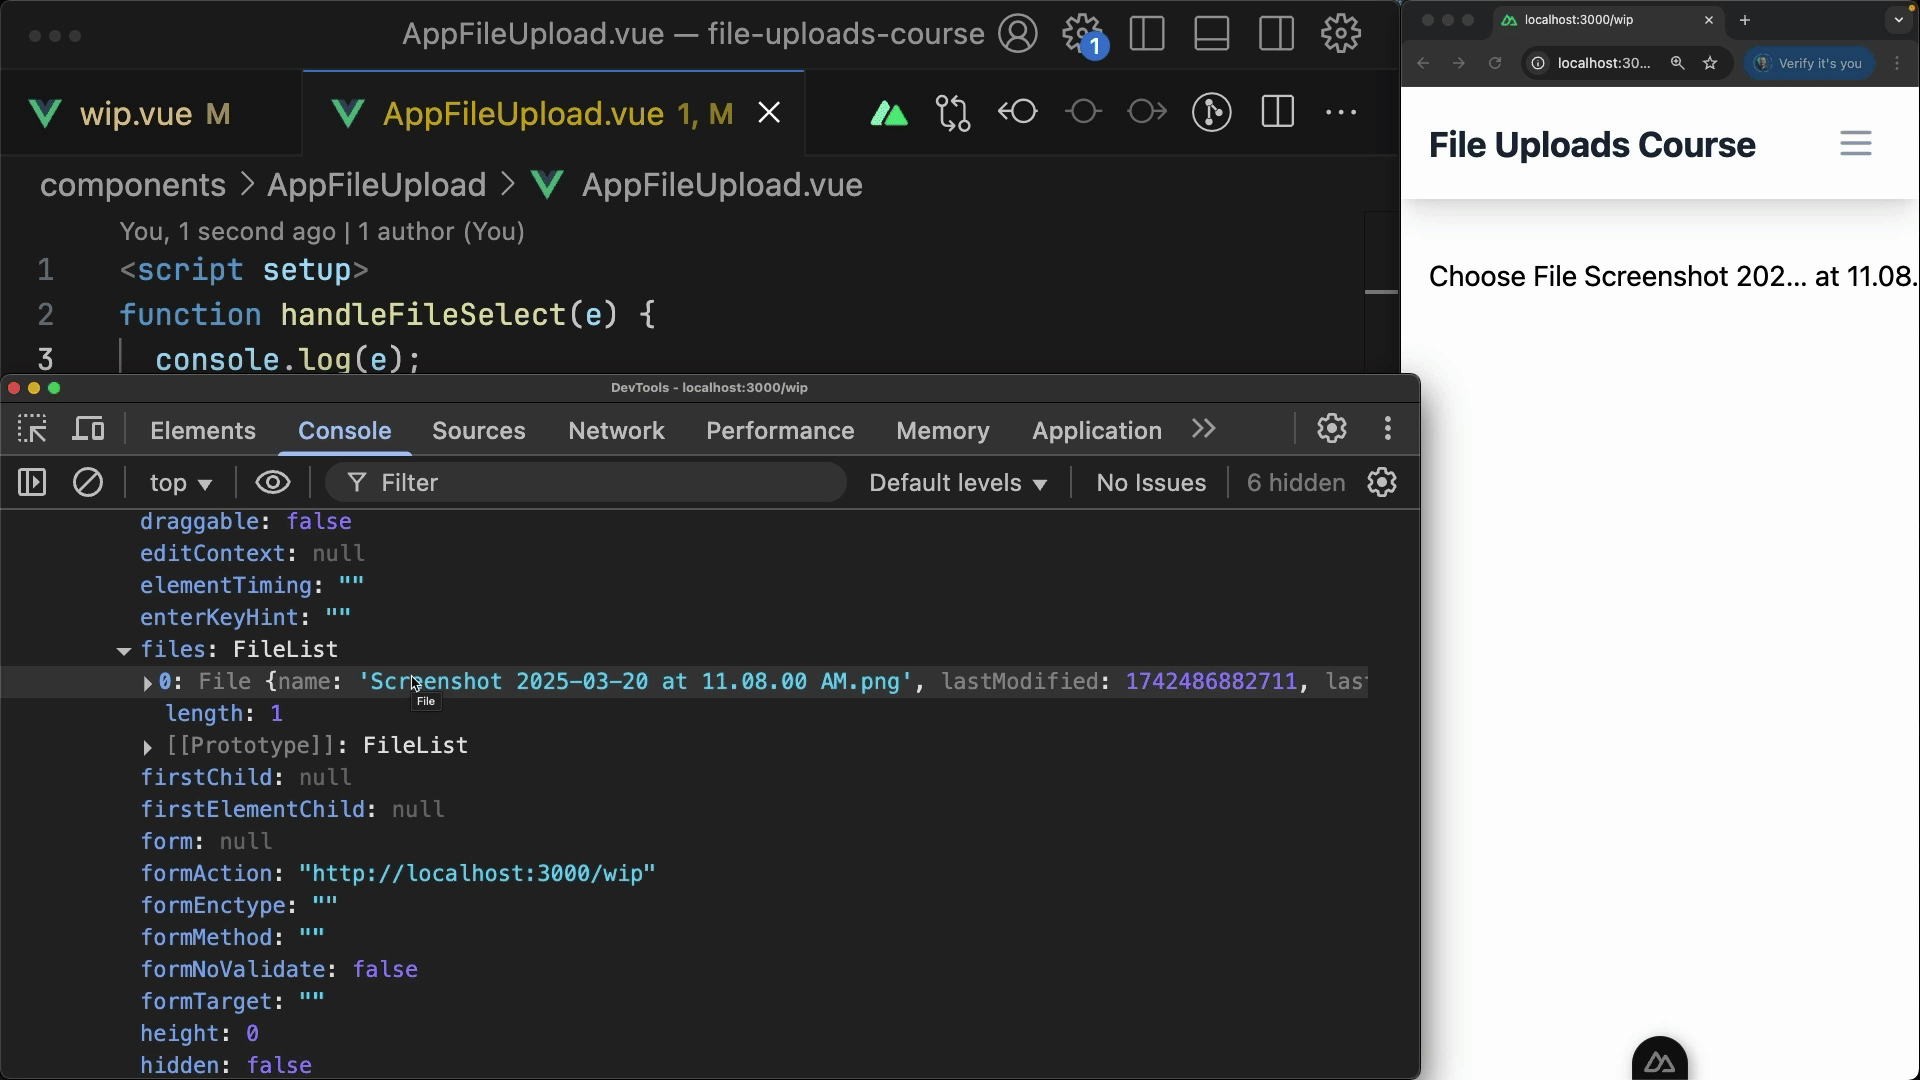Open Default levels dropdown
Viewport: 1920px width, 1080px height.
coord(958,483)
